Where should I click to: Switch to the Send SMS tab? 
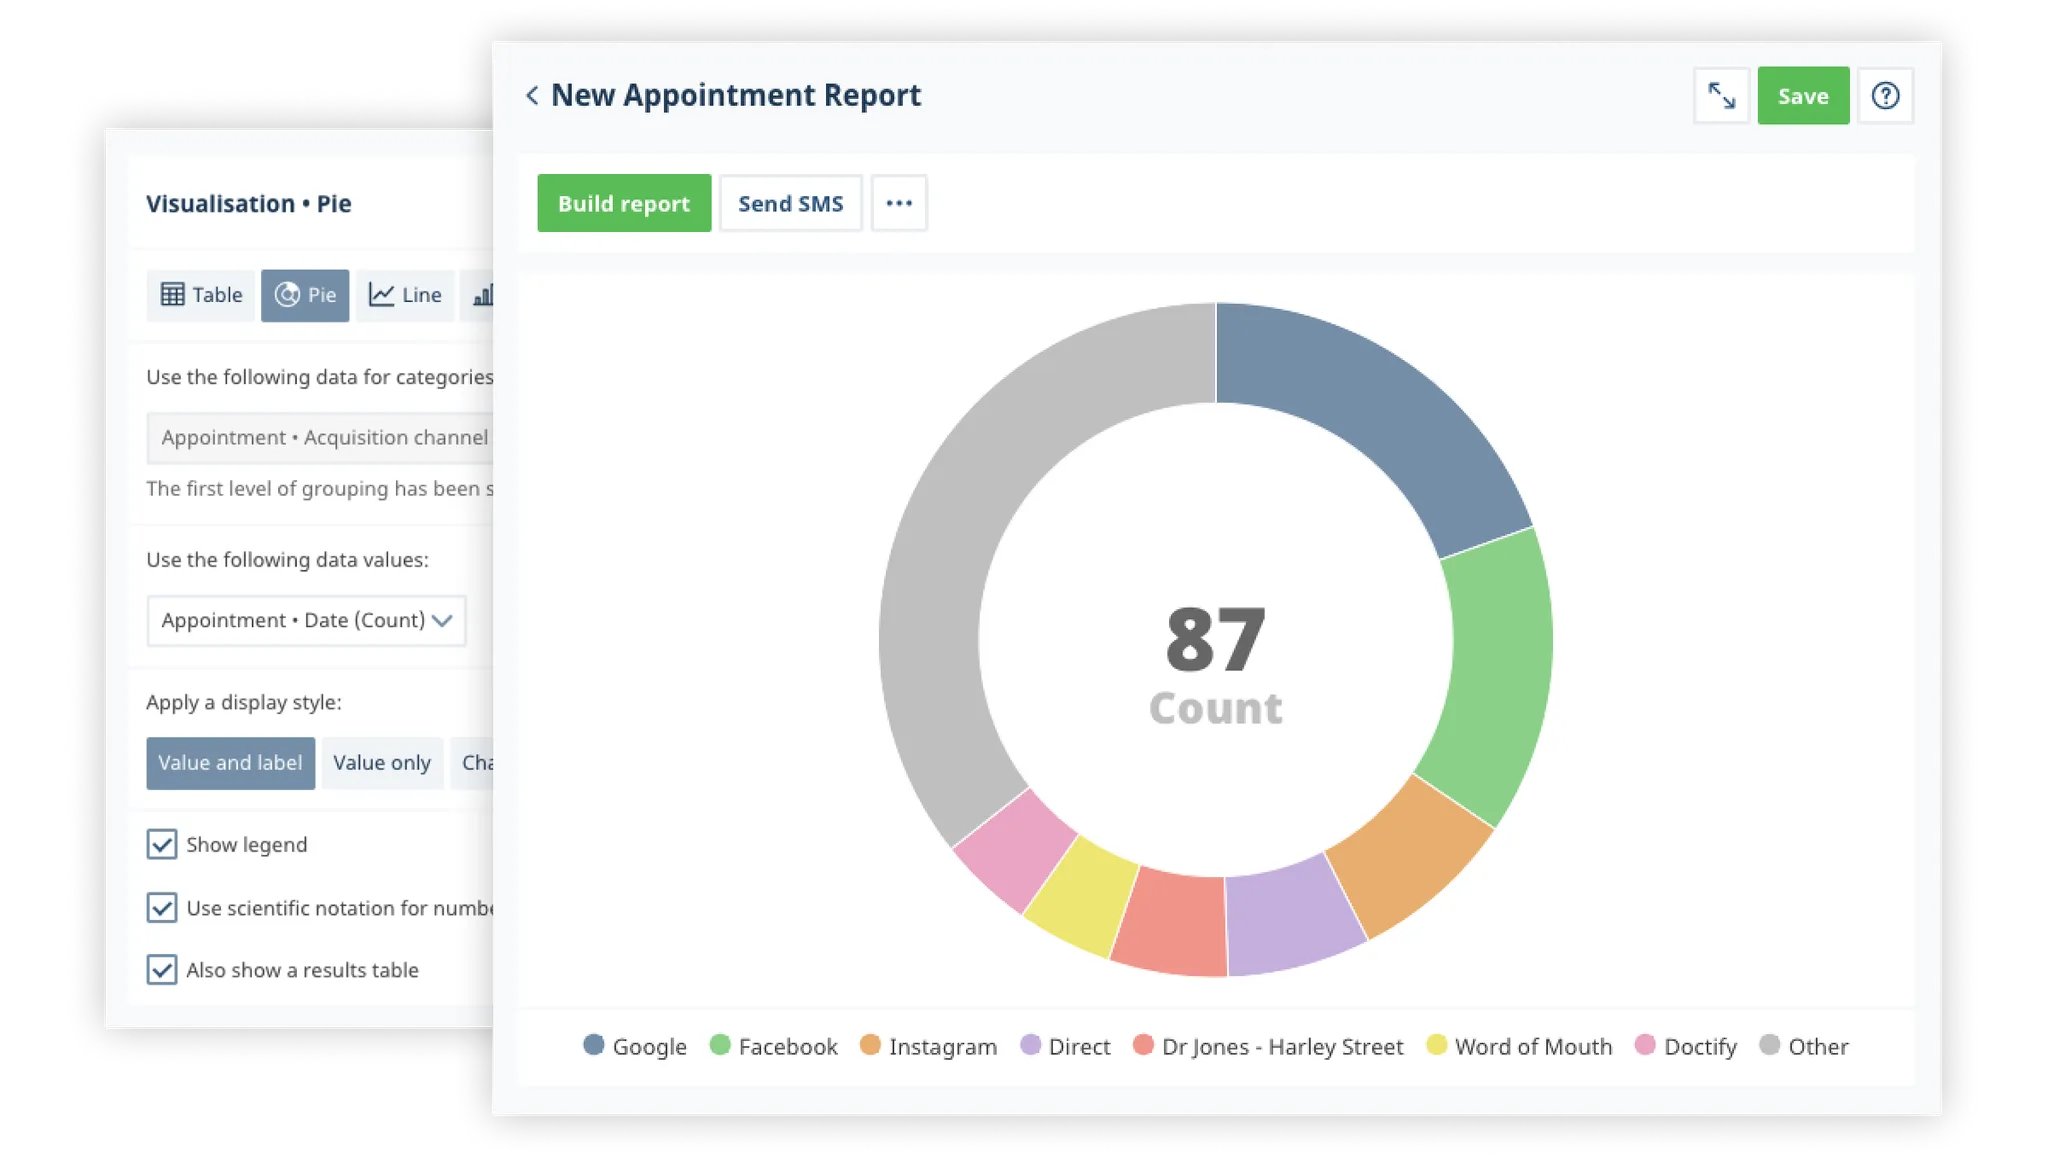pos(790,203)
